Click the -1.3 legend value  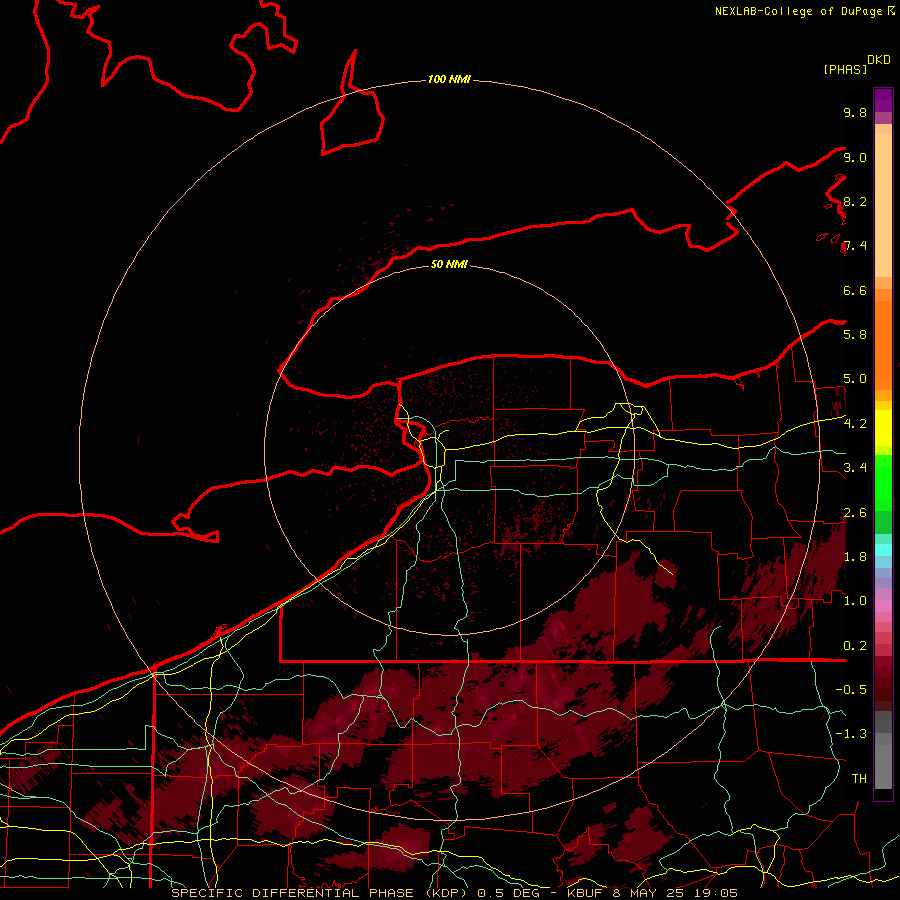[851, 734]
